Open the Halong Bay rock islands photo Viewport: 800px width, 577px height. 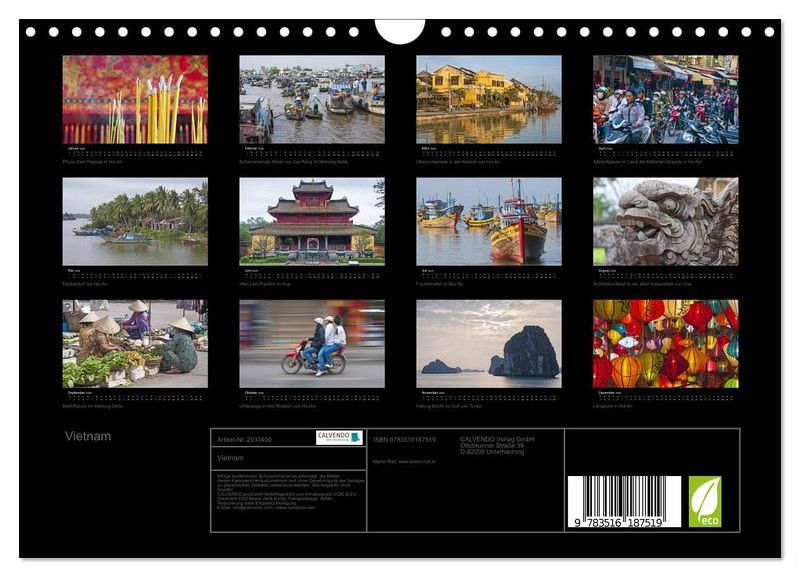tap(489, 343)
